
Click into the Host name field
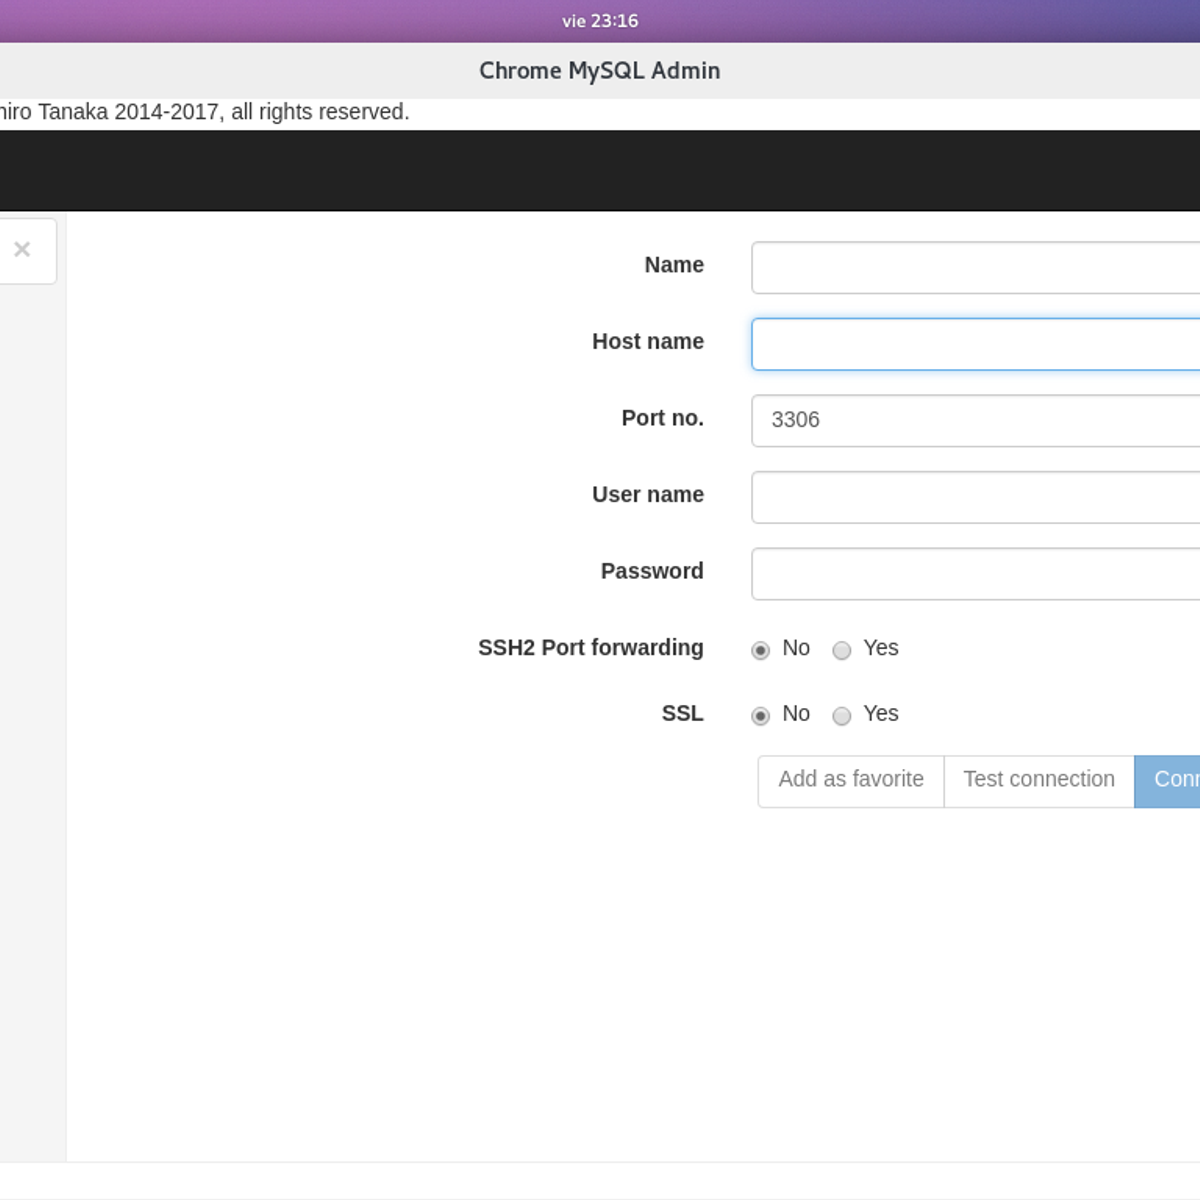point(975,344)
